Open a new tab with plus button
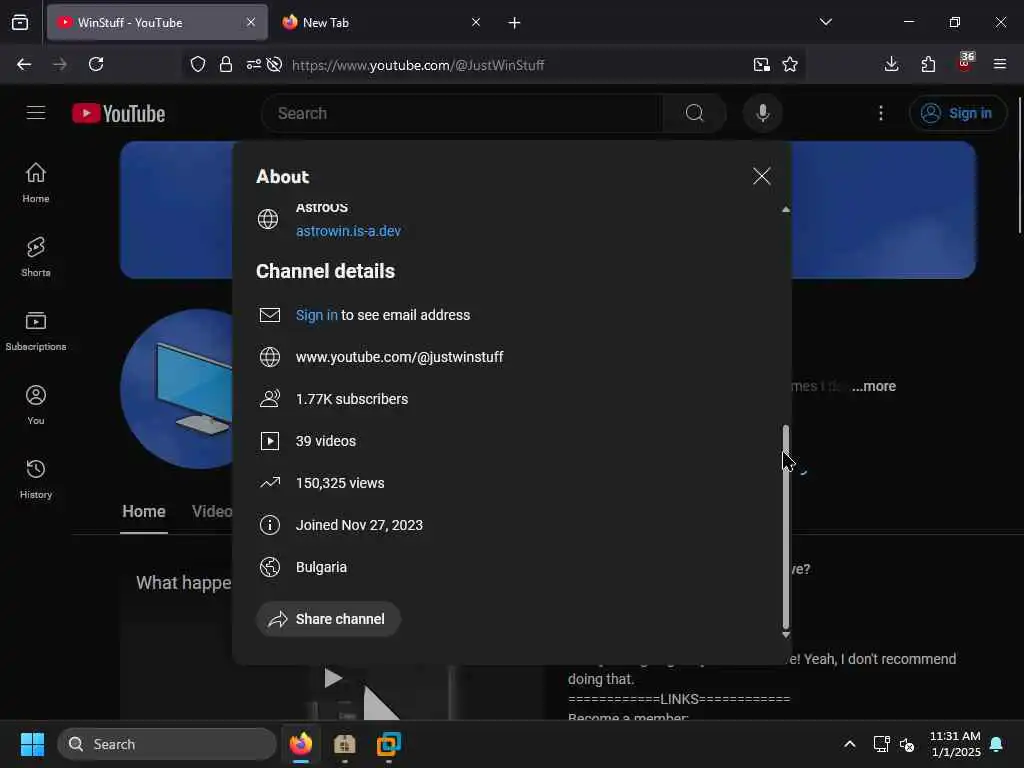Screen dimensions: 1024x768 (x=515, y=23)
